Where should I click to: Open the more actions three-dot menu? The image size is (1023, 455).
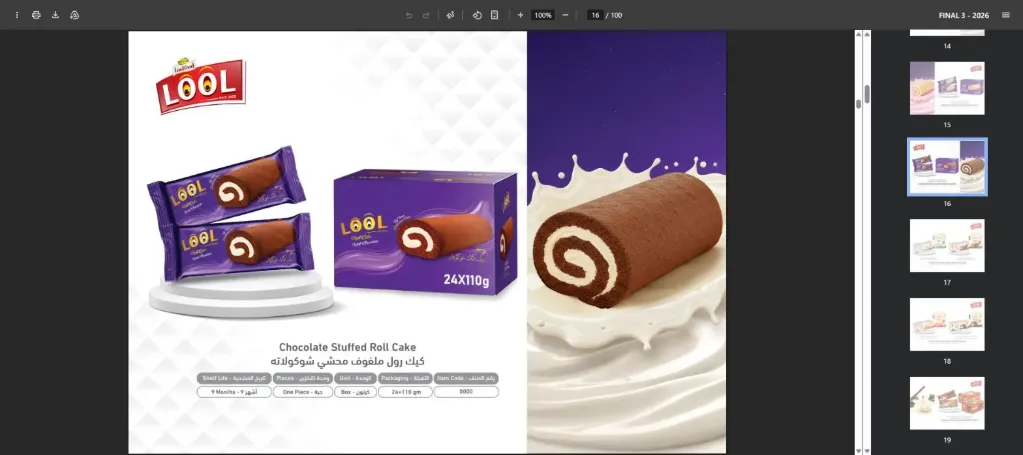click(x=17, y=15)
